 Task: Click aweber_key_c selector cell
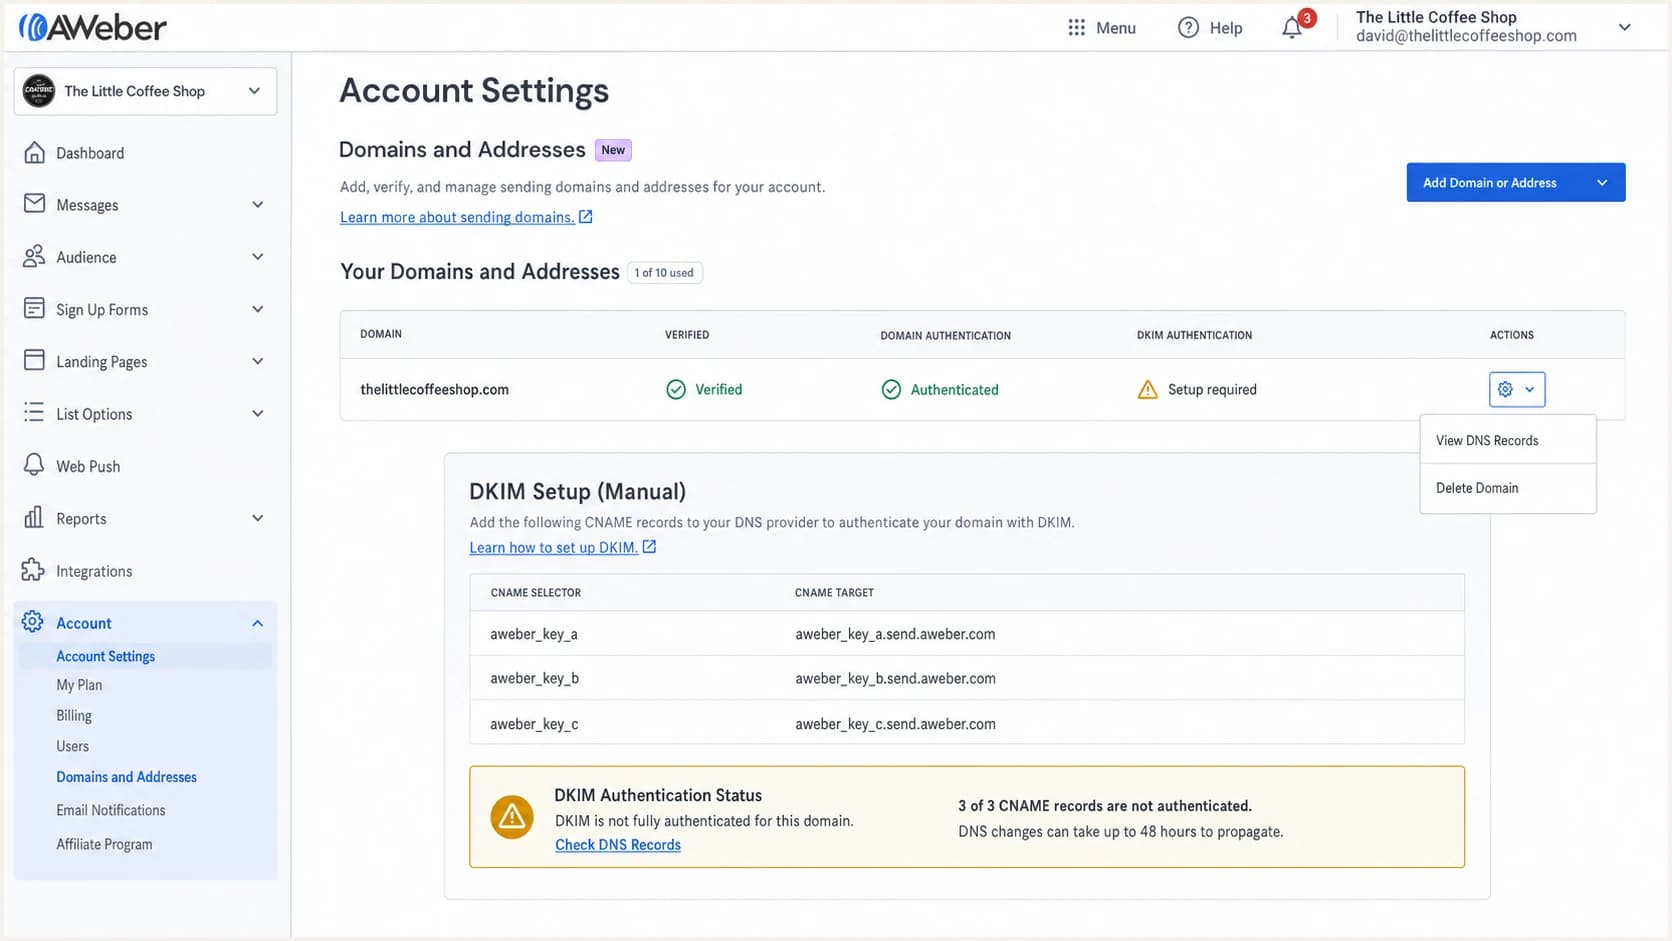[x=534, y=724]
